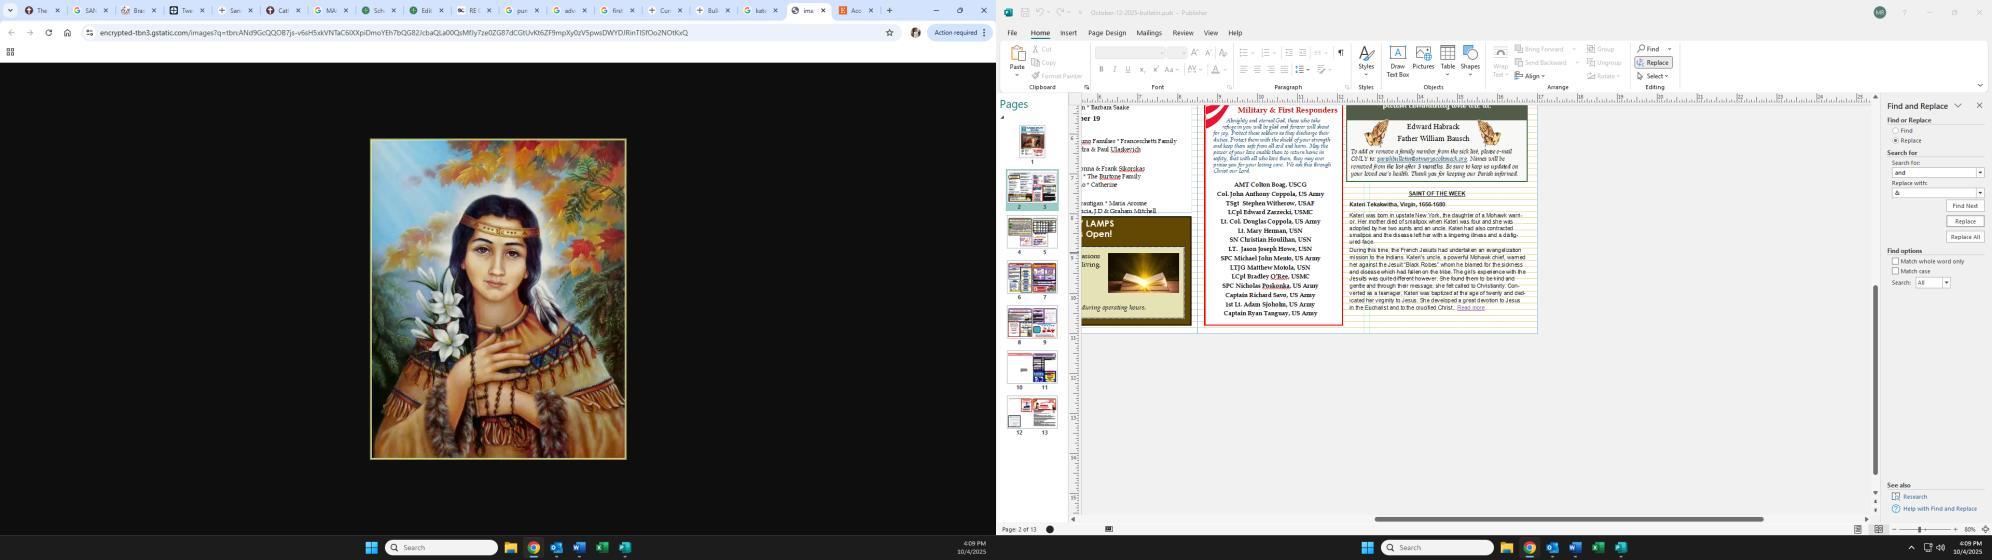Select the Find radio button
Image resolution: width=1992 pixels, height=560 pixels.
[1895, 131]
